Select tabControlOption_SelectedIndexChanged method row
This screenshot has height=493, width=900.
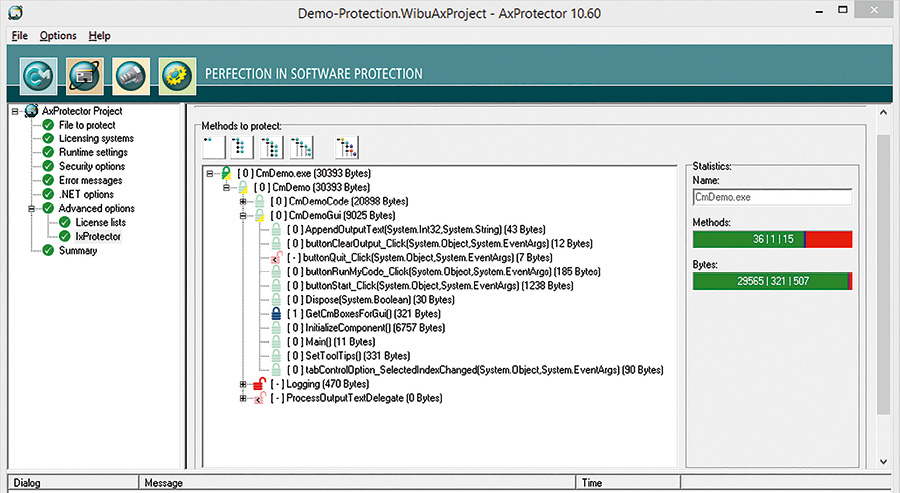(x=475, y=370)
